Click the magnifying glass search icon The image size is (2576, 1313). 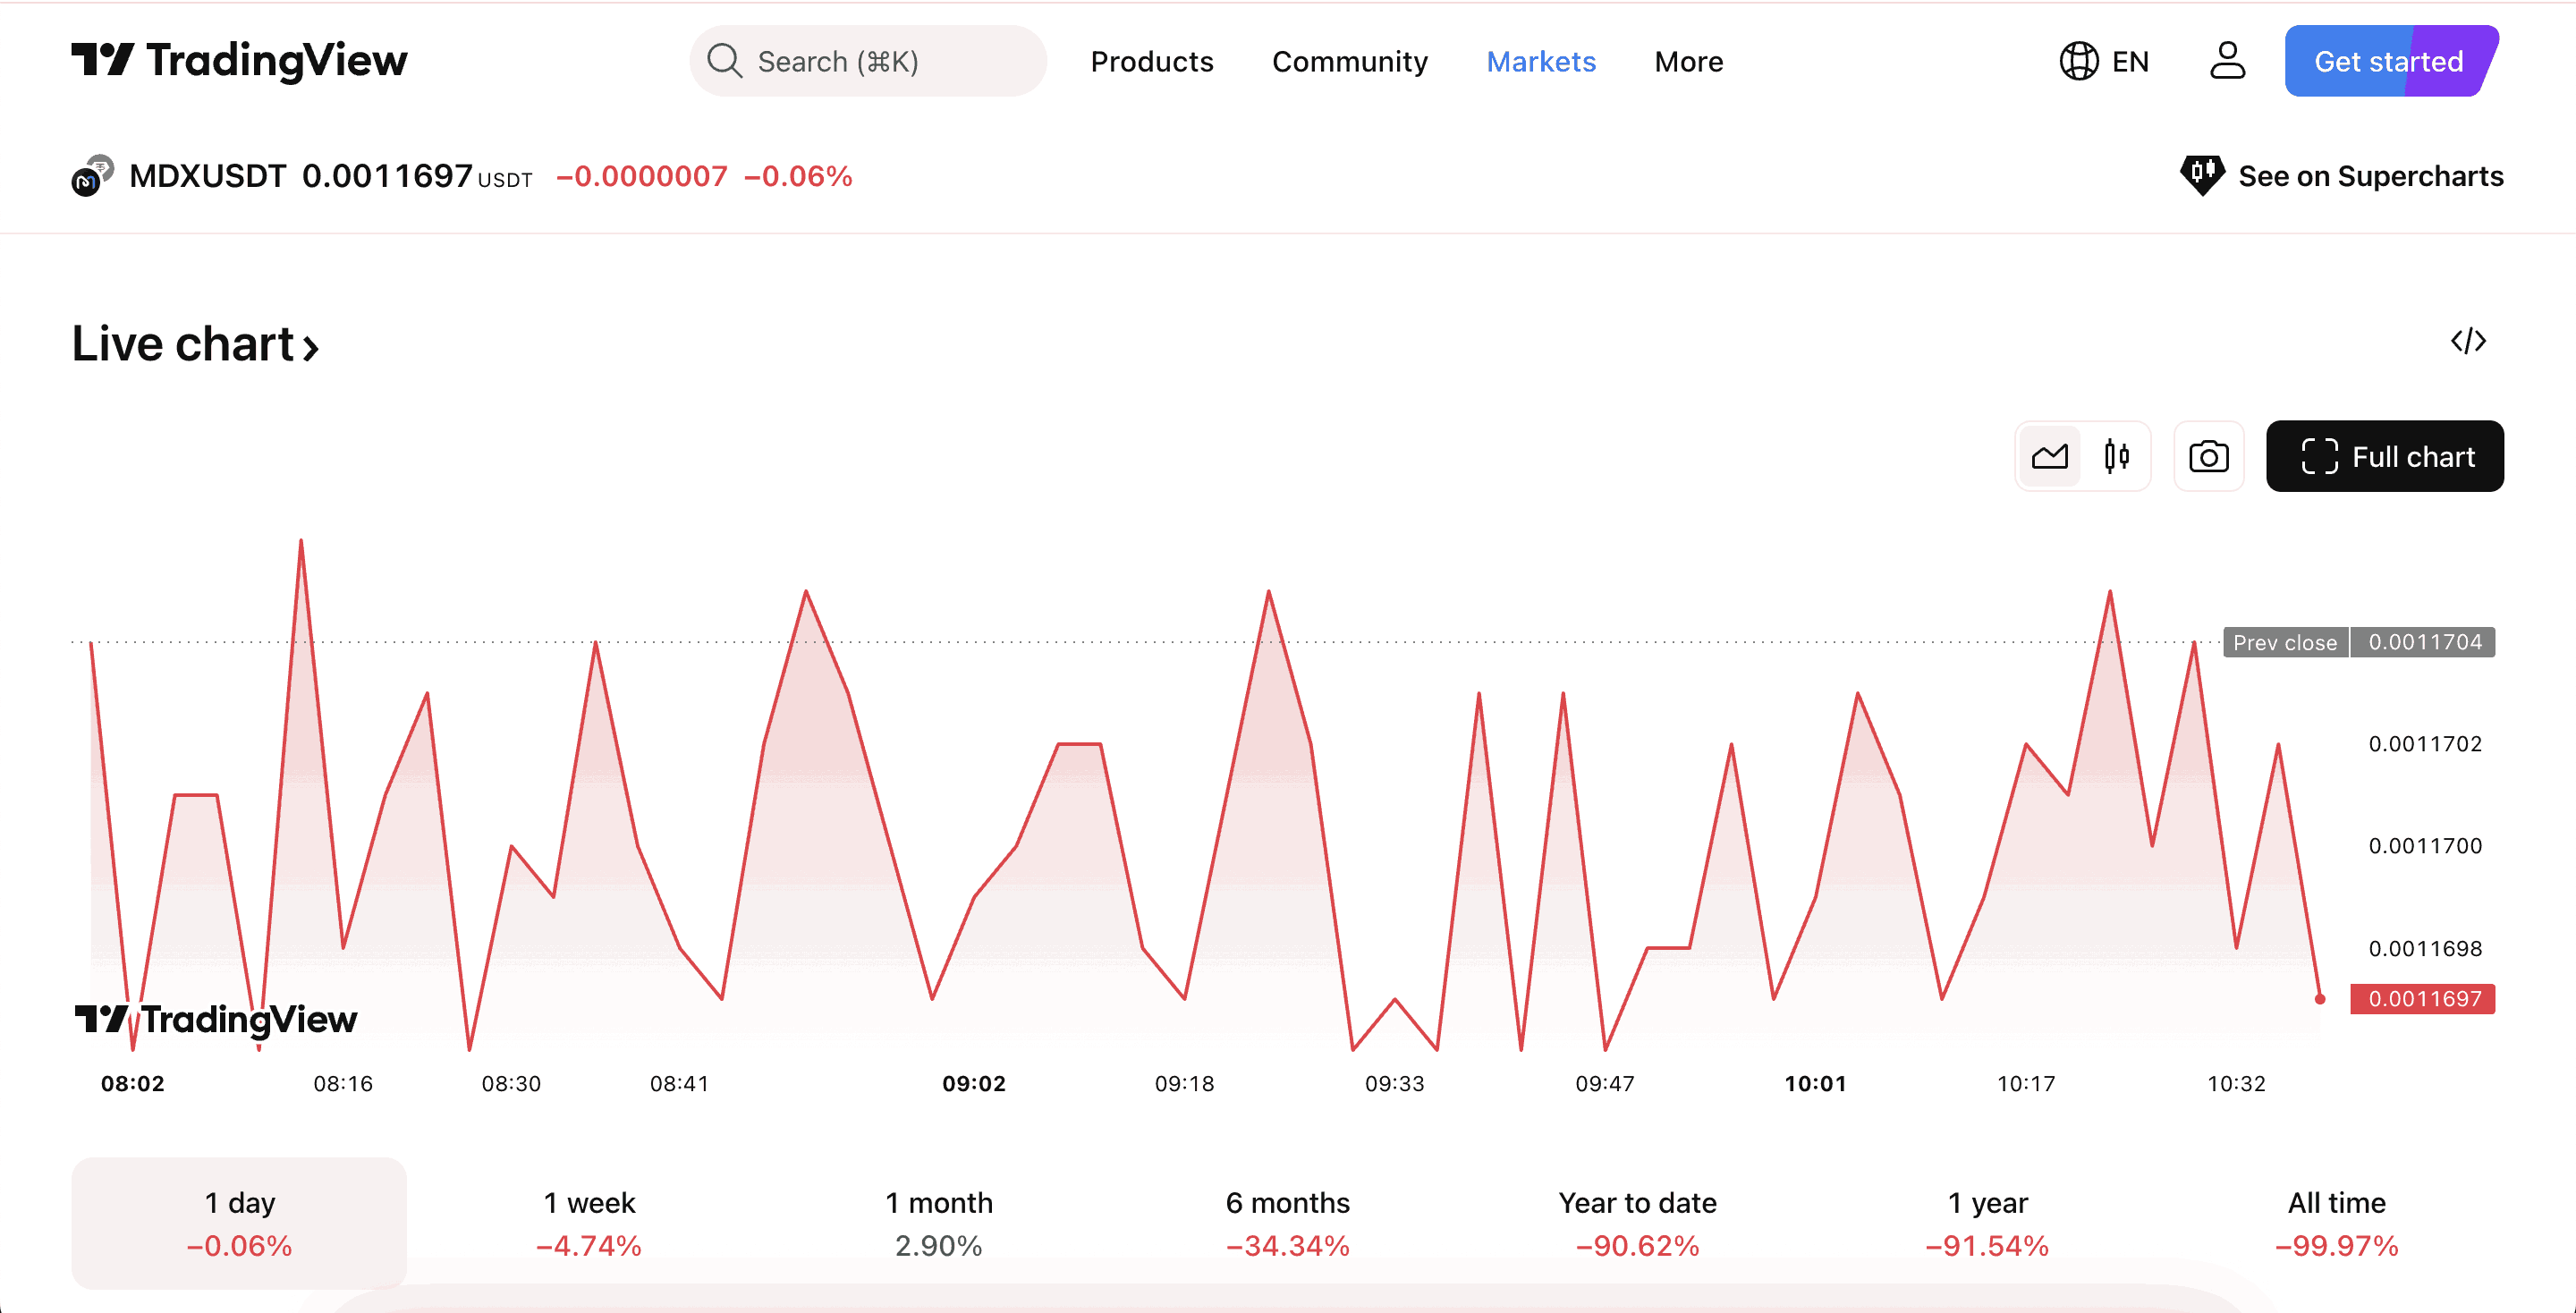click(724, 61)
